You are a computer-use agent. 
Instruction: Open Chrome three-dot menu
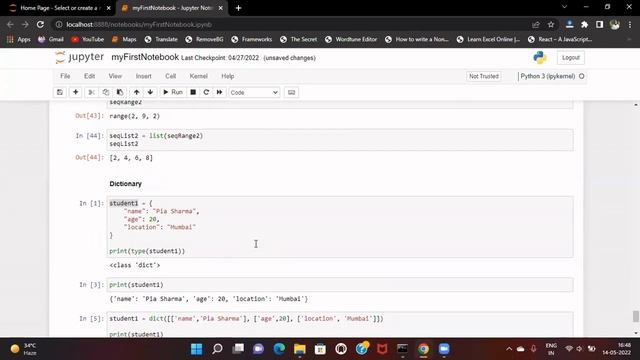[630, 24]
